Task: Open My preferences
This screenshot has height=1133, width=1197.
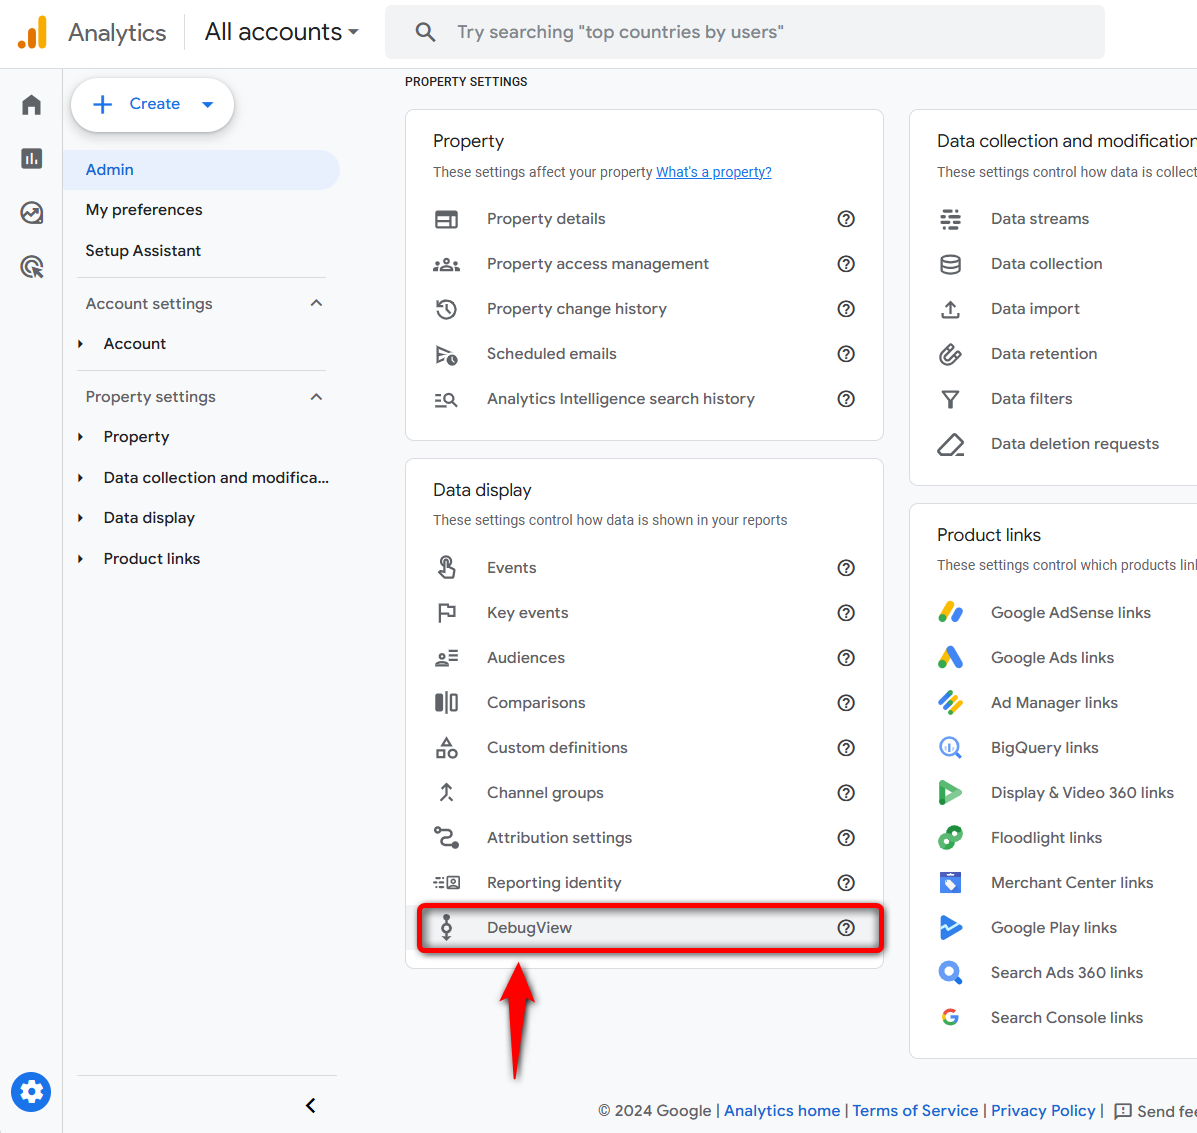Action: coord(144,210)
